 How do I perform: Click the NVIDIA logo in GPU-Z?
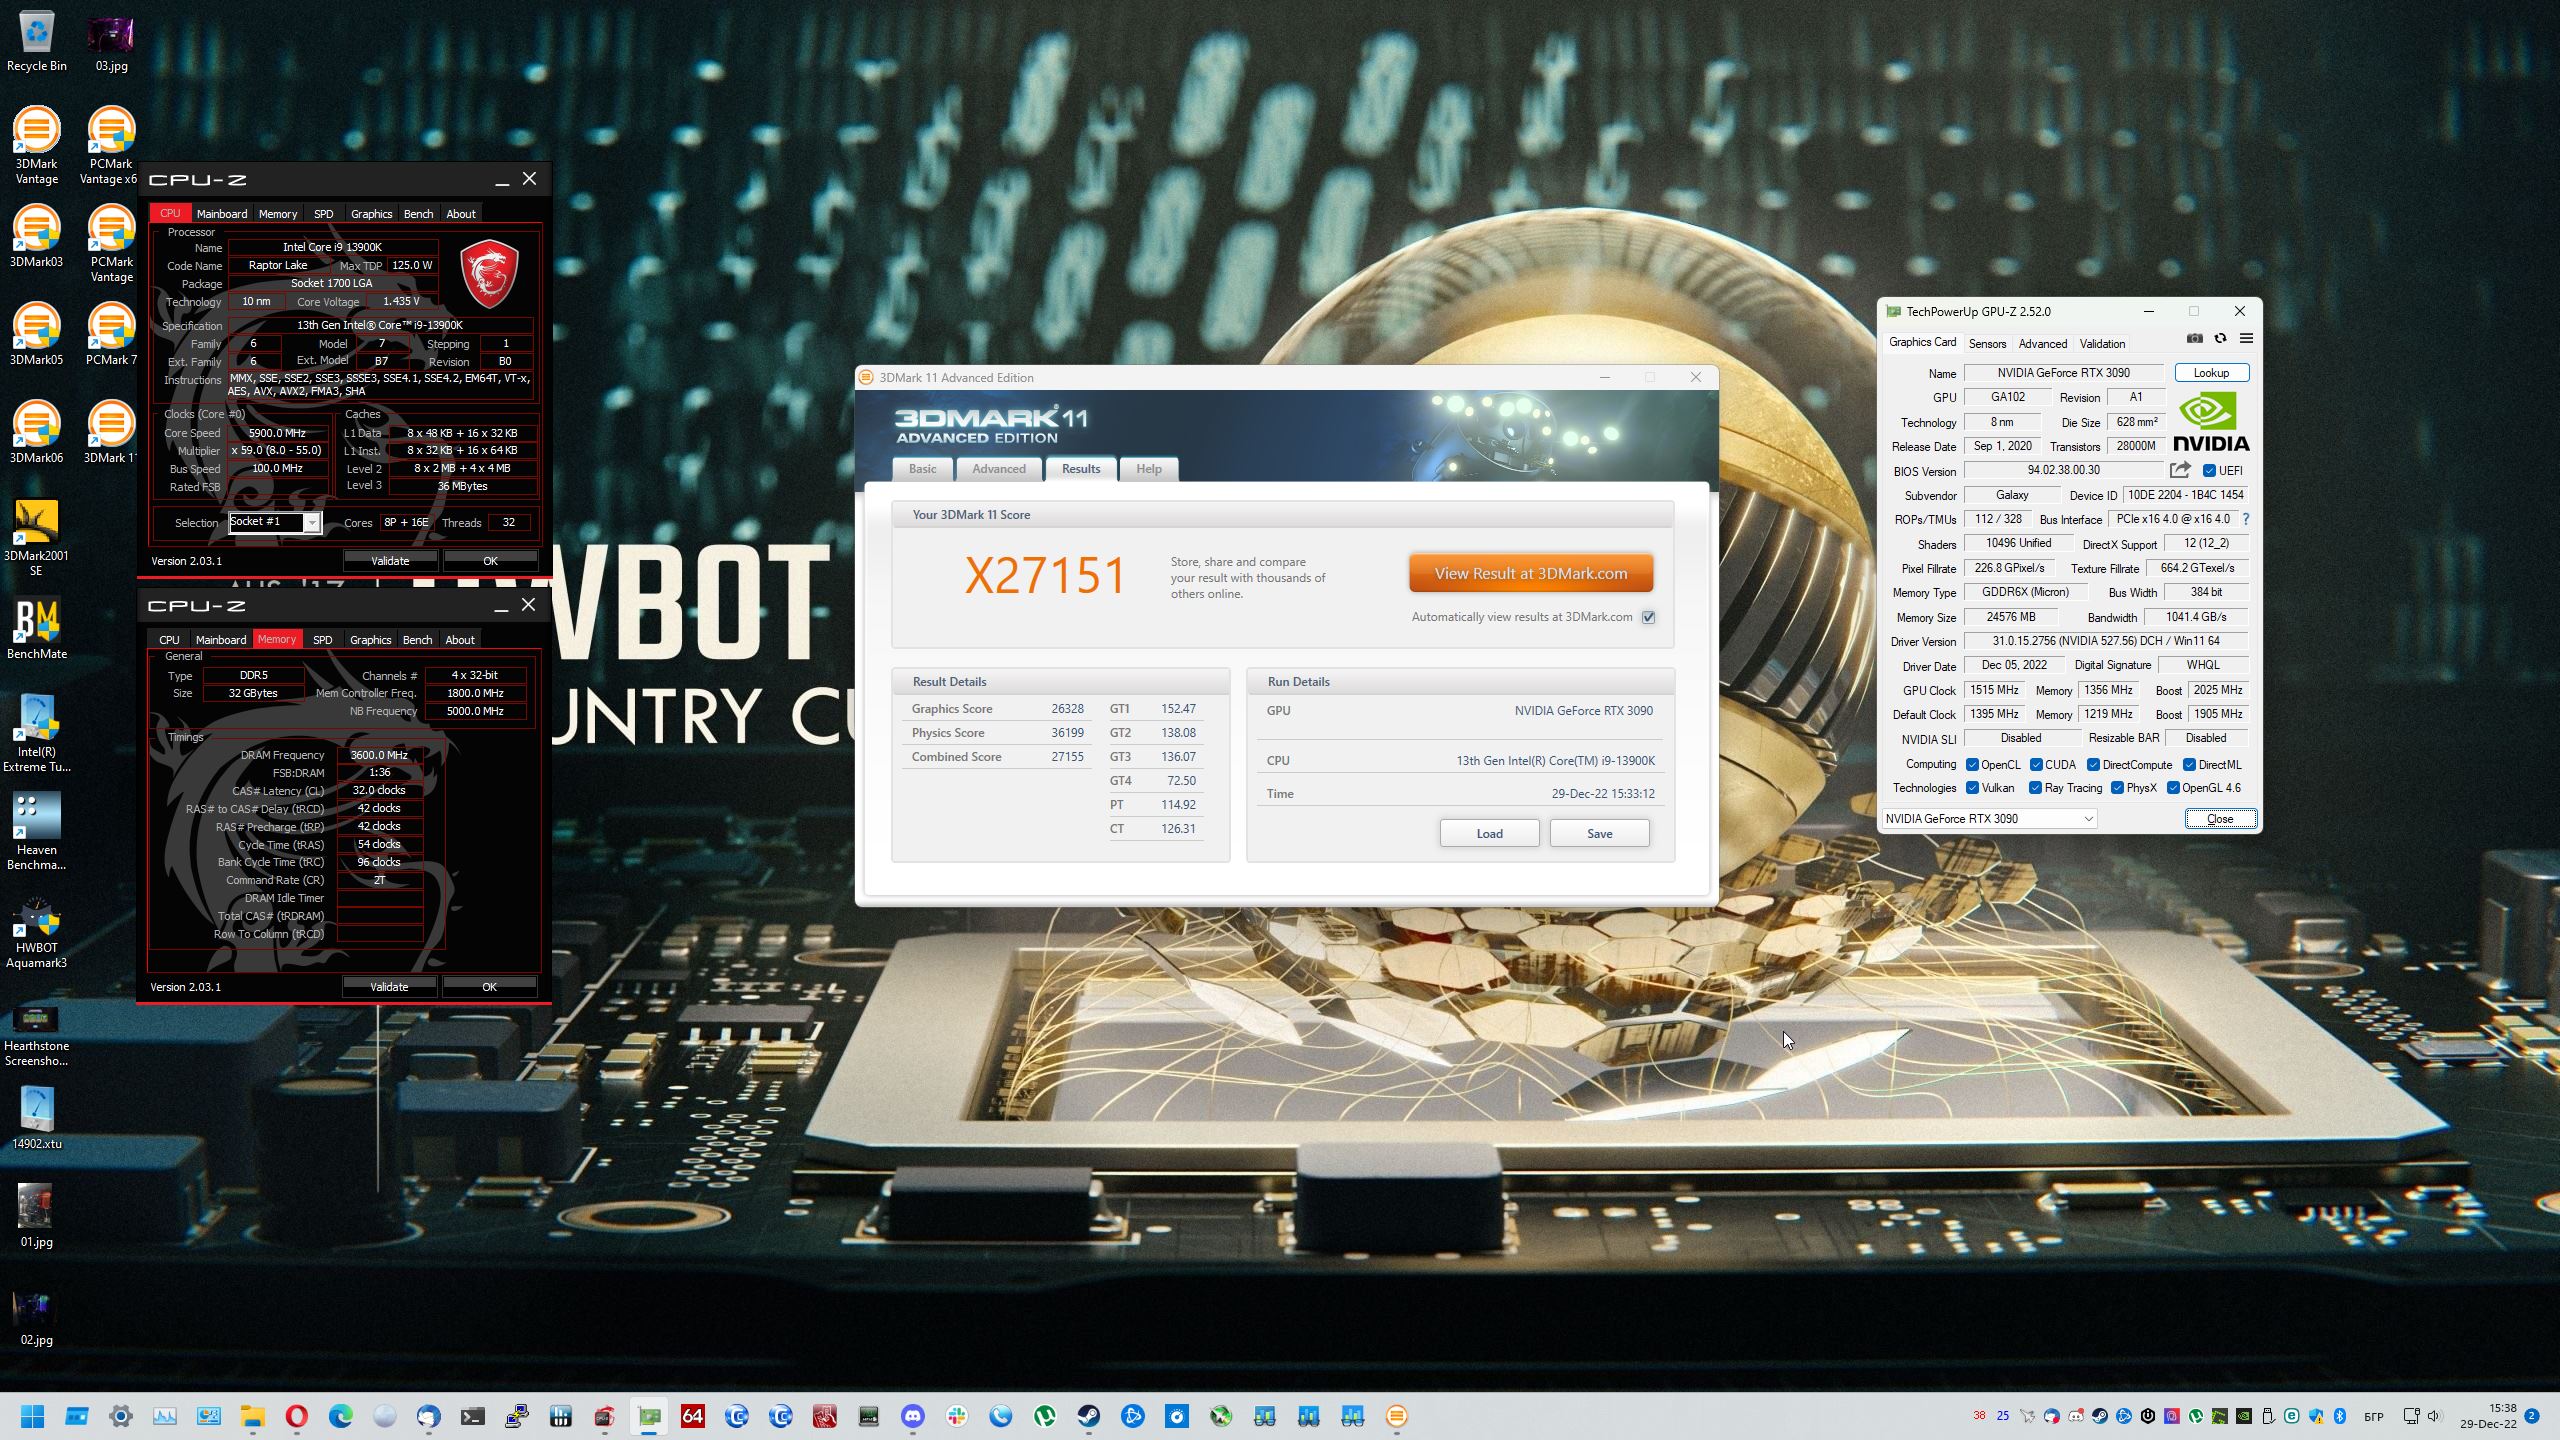coord(2211,422)
